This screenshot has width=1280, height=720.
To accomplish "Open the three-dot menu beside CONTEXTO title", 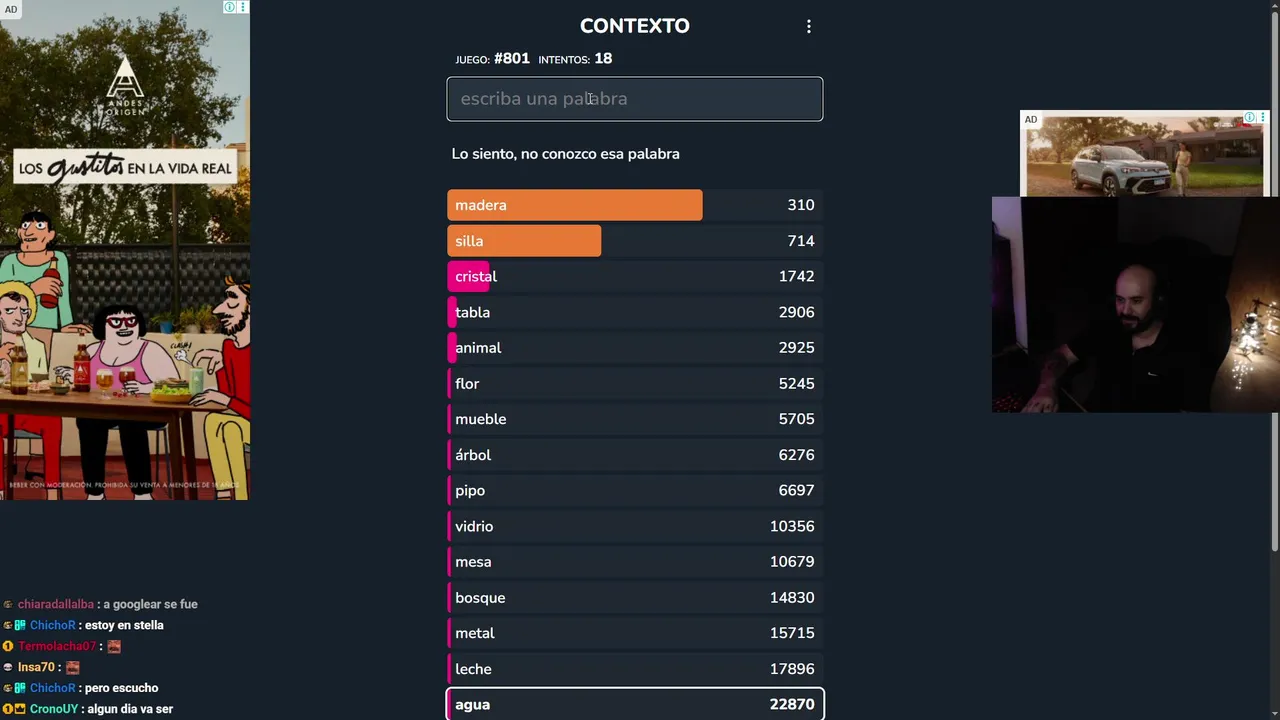I will pyautogui.click(x=808, y=27).
